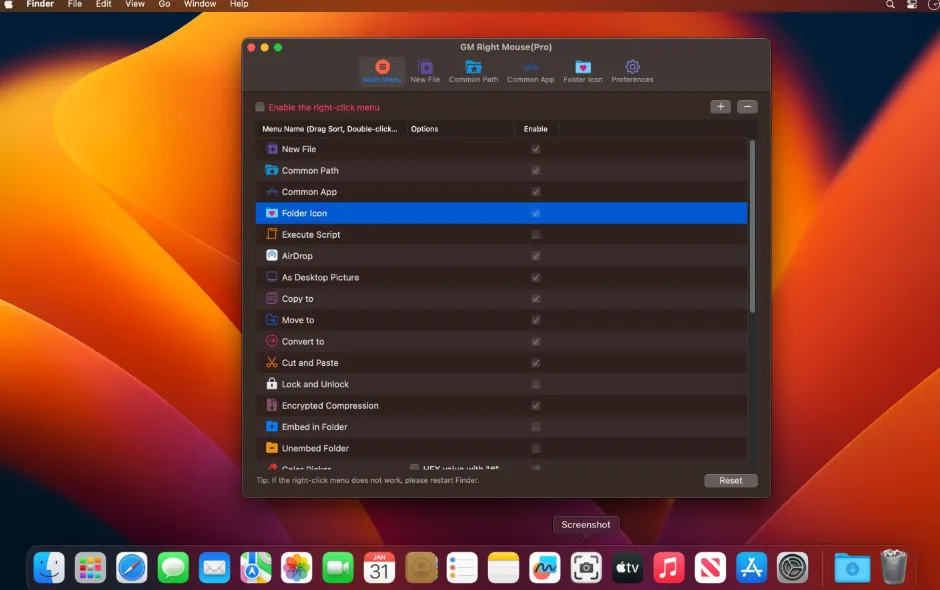940x590 pixels.
Task: Click the Embed in Folder row icon
Action: click(272, 427)
